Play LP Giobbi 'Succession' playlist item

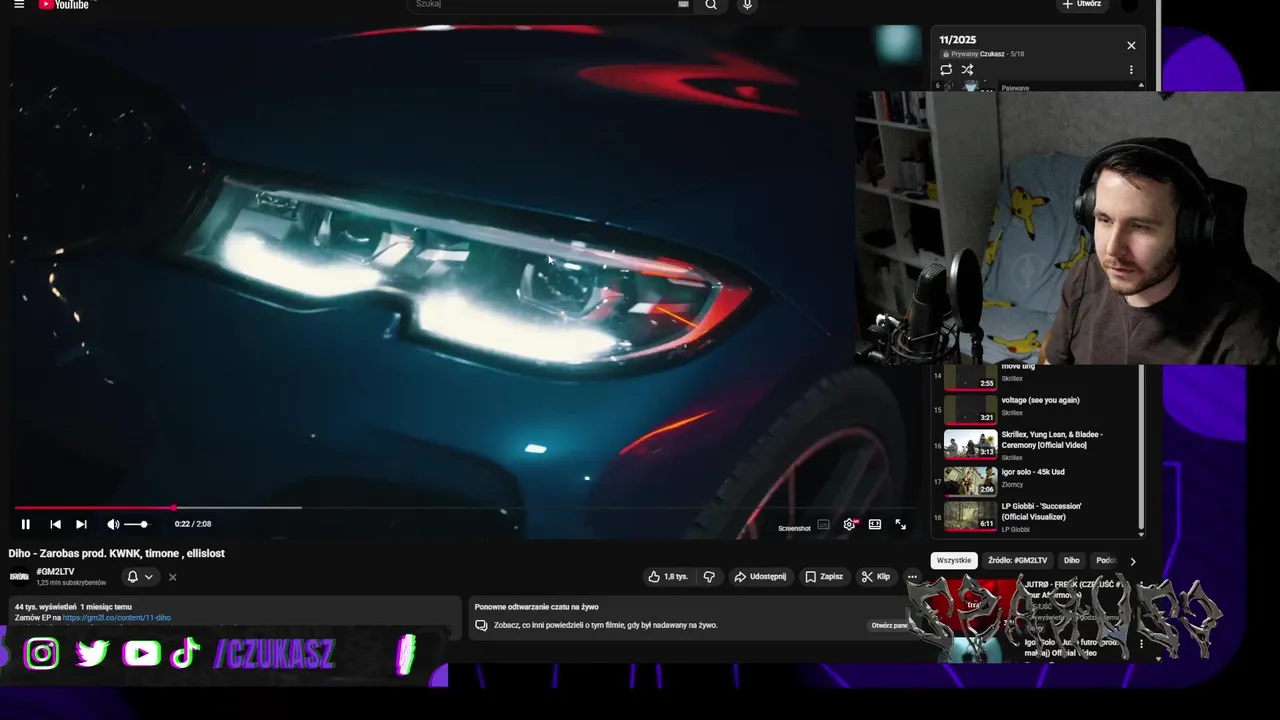tap(1036, 515)
